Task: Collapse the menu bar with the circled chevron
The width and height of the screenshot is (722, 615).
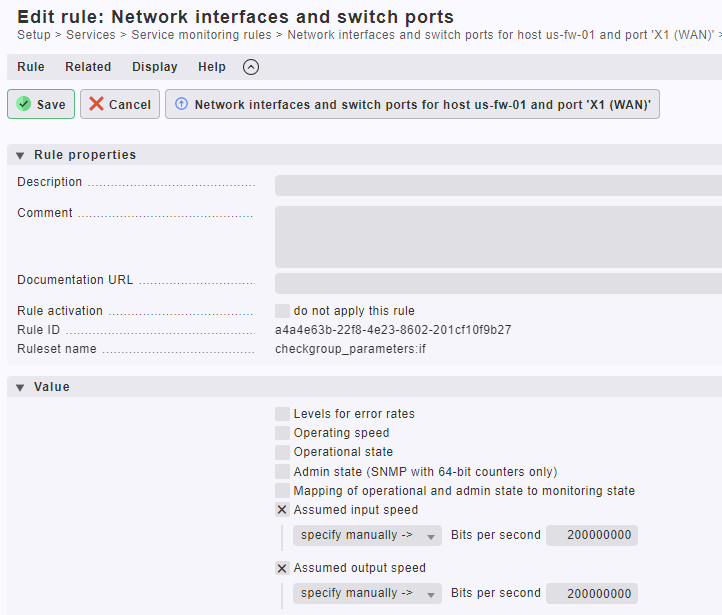Action: (251, 67)
